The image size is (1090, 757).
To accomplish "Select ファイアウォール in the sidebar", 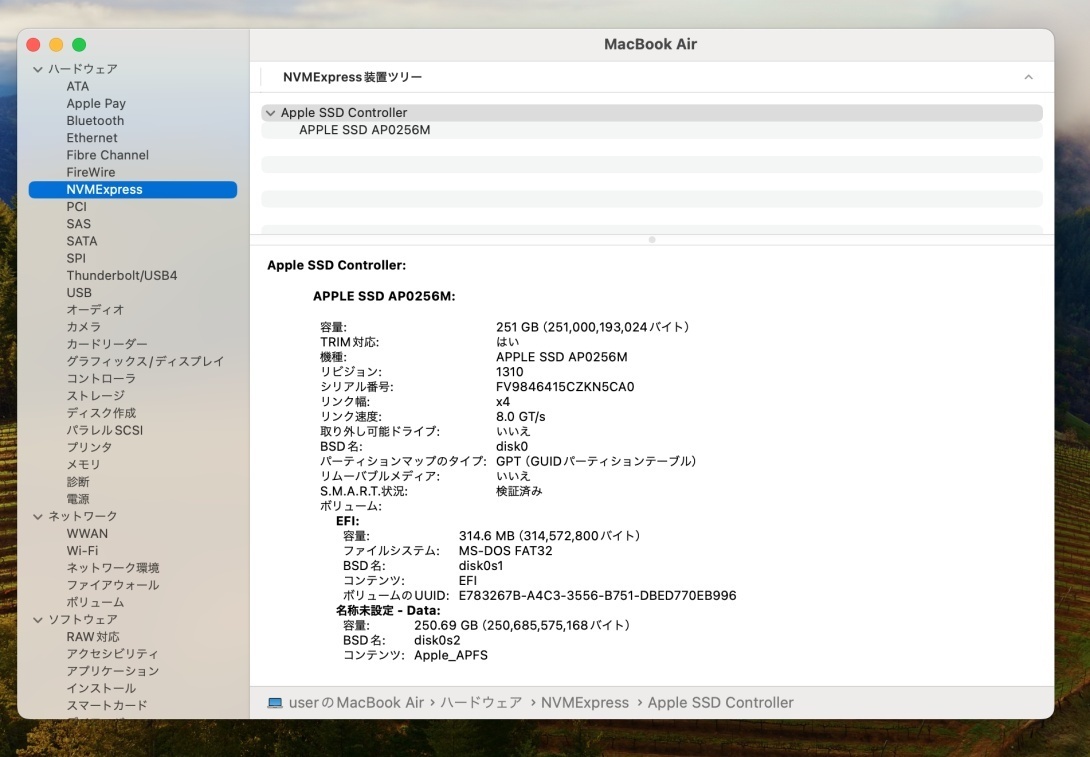I will tap(113, 585).
